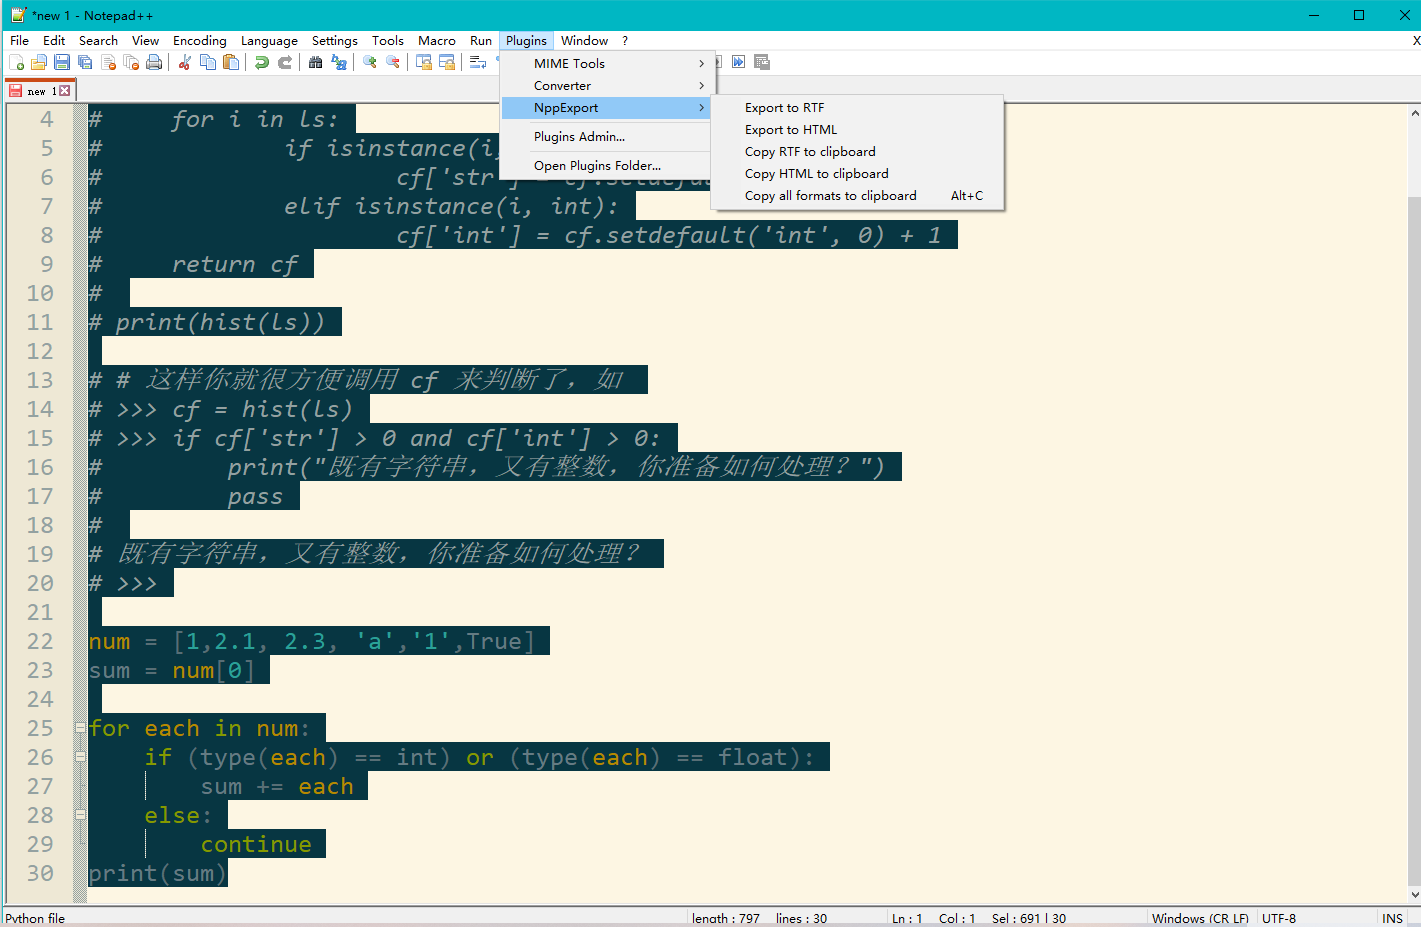Toggle INS mode in status bar

[1393, 918]
